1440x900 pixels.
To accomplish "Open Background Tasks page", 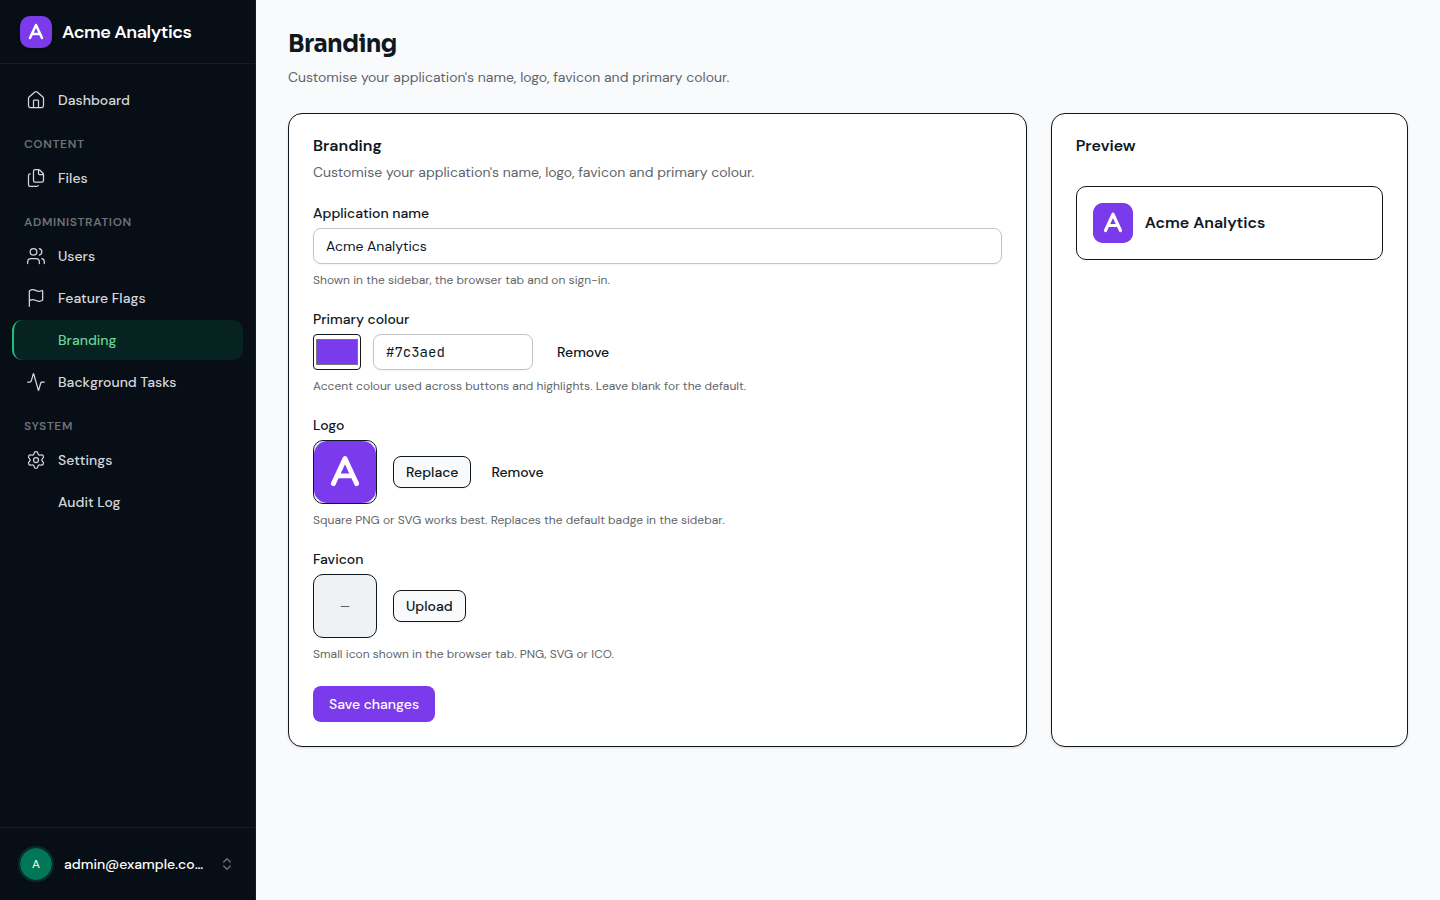I will (128, 382).
